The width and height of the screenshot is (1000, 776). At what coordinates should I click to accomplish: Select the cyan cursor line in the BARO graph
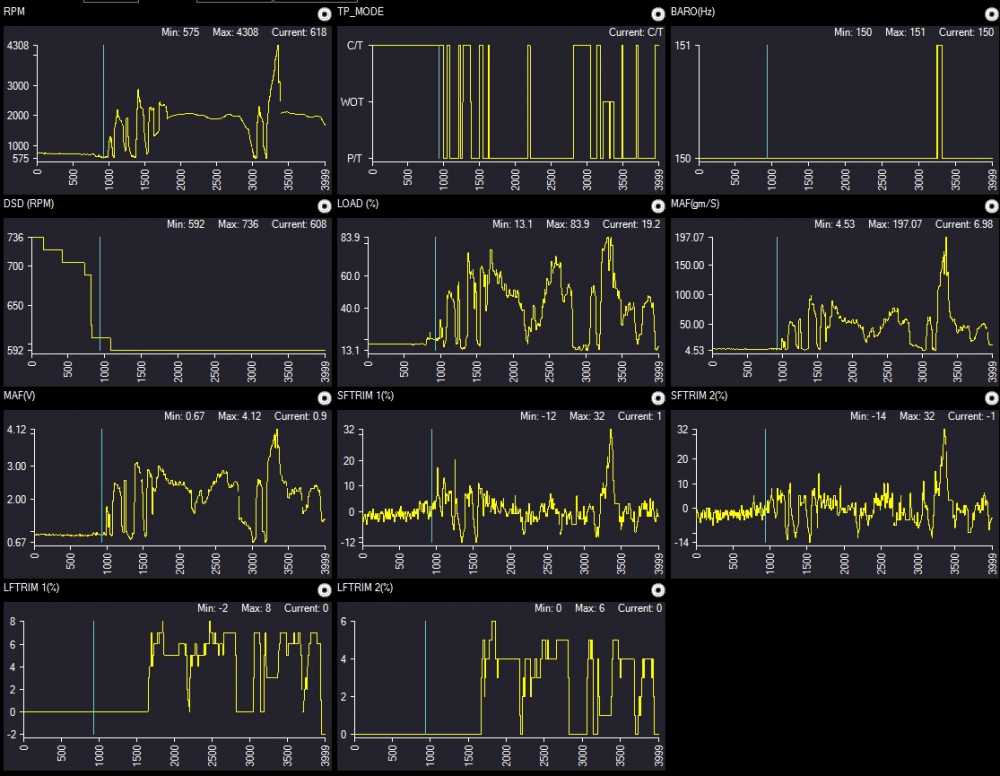(x=767, y=100)
